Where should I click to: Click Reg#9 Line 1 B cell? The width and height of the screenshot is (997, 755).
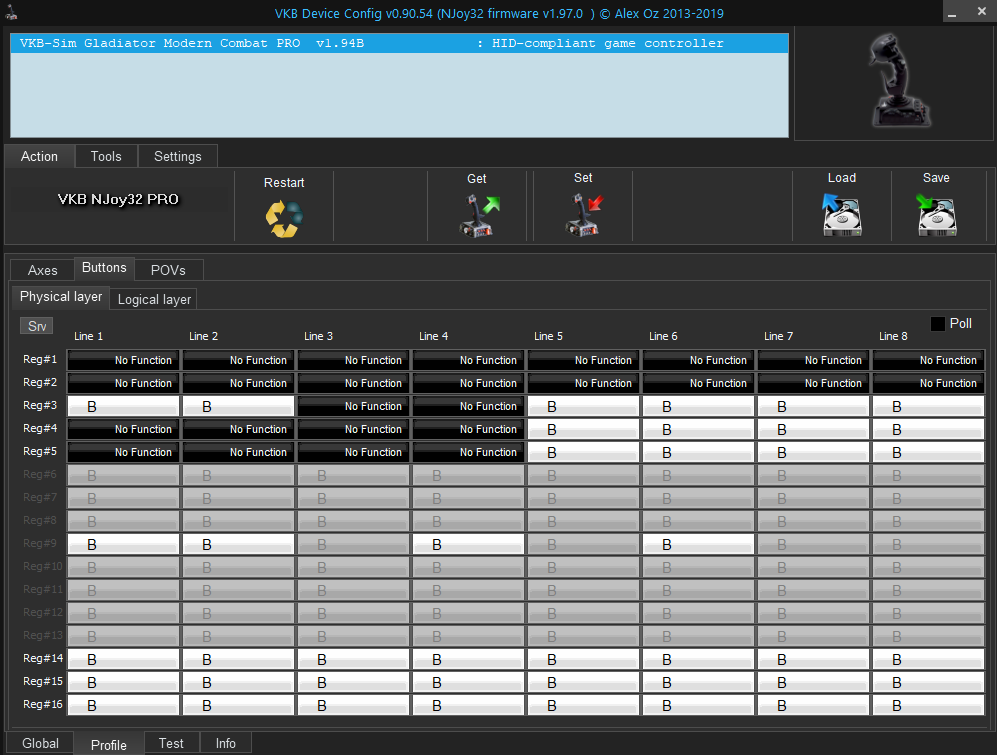tap(123, 544)
